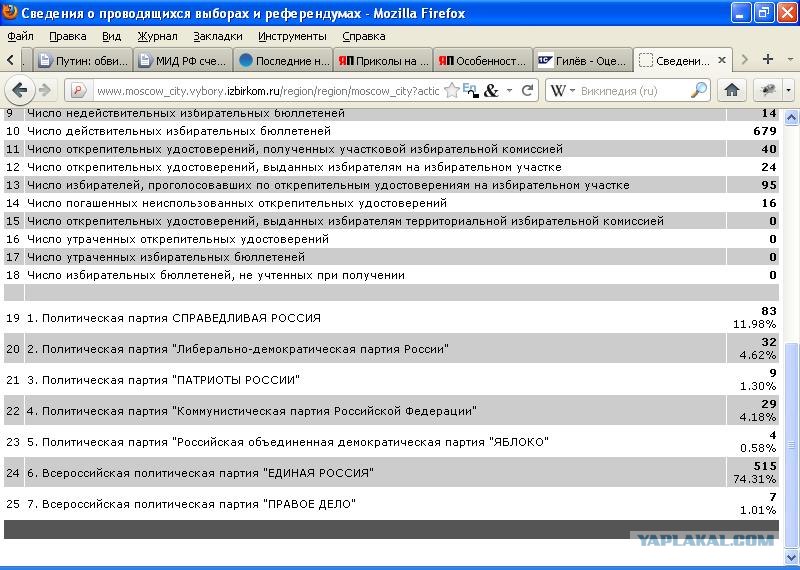The height and width of the screenshot is (570, 800).
Task: Click the page scrollbar down arrow
Action: [x=791, y=556]
